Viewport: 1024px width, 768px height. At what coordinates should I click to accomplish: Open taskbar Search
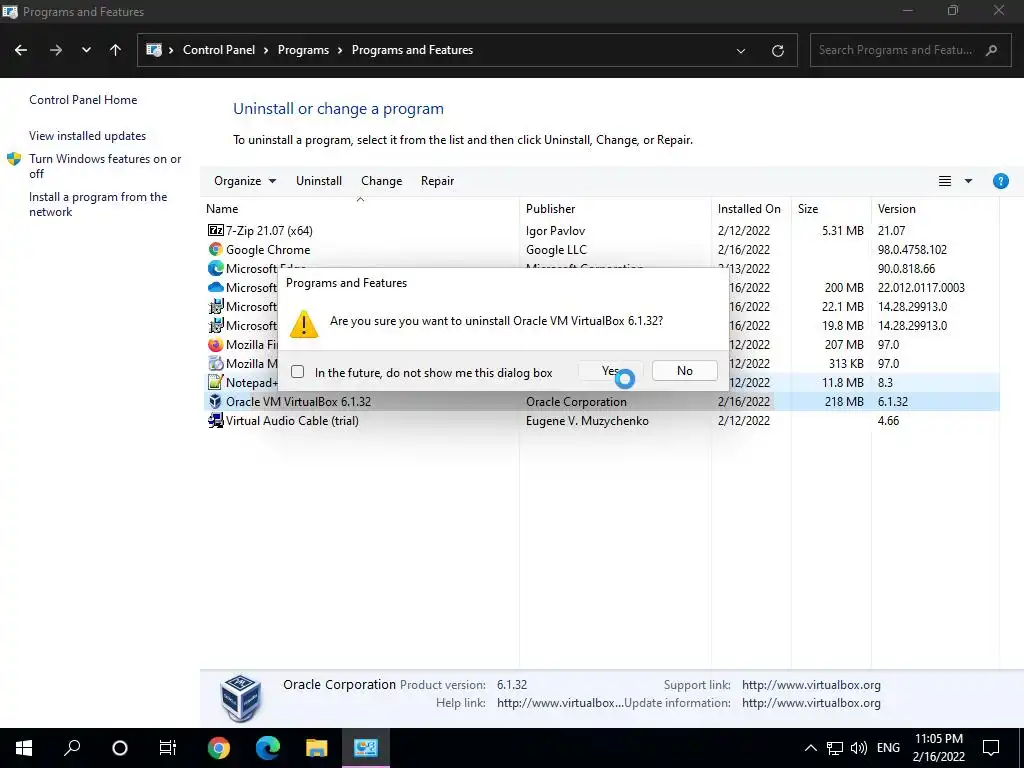click(72, 748)
